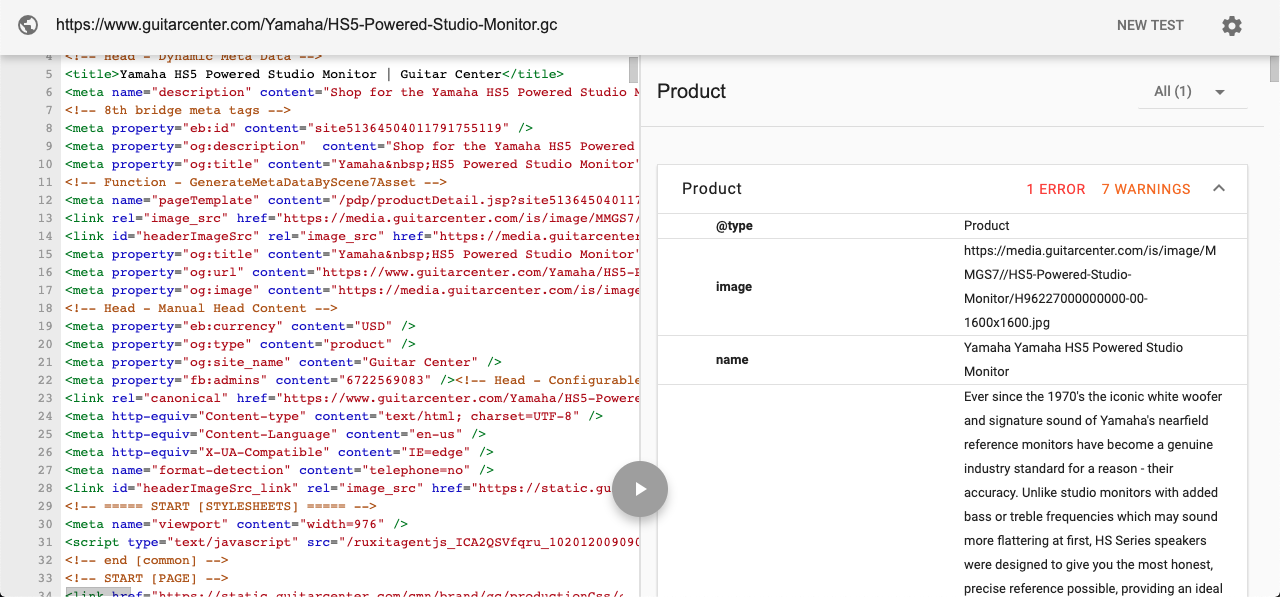The image size is (1280, 597).
Task: Run the test with the play button
Action: click(640, 489)
